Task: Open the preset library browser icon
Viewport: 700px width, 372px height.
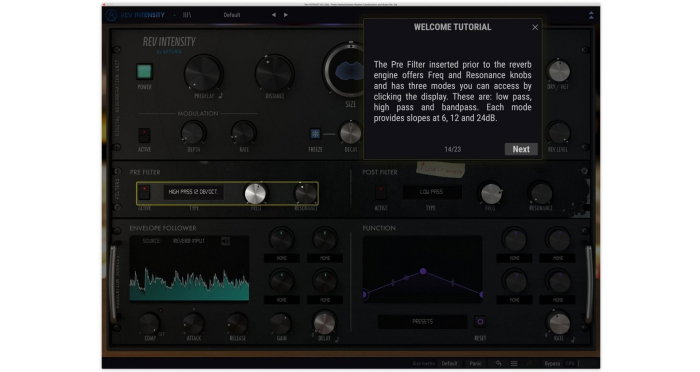Action: point(187,15)
